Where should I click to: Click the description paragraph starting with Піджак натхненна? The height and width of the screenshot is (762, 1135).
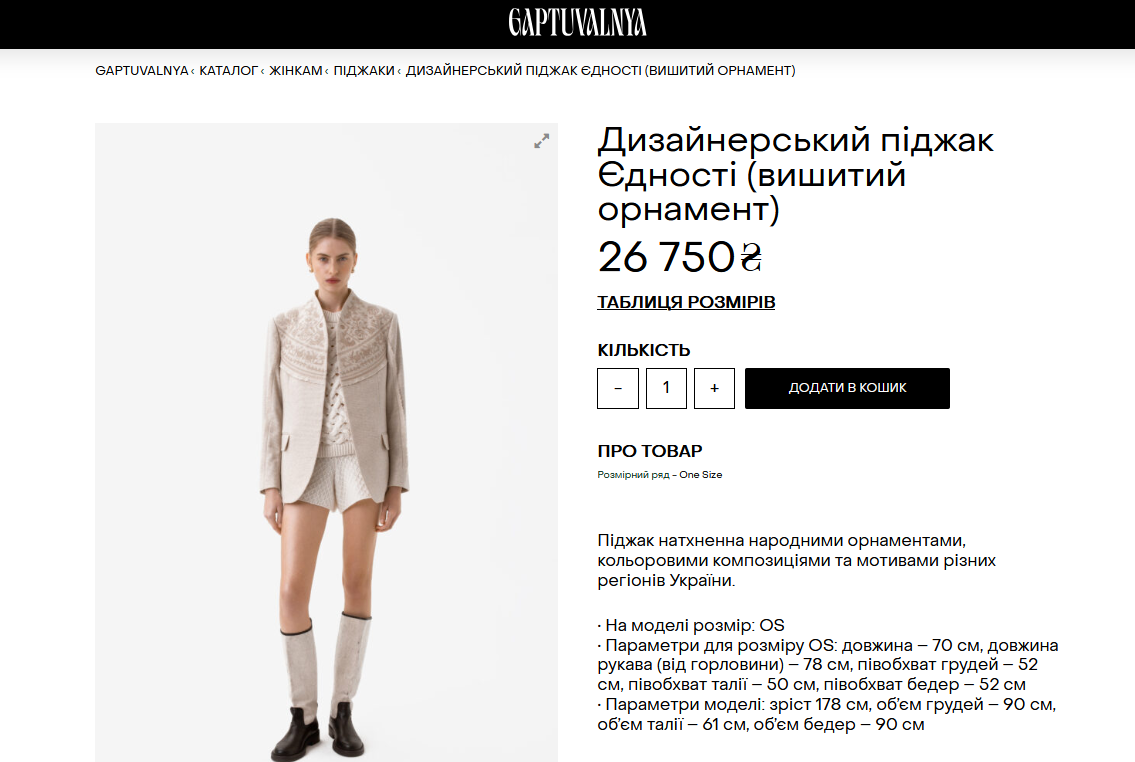click(796, 560)
